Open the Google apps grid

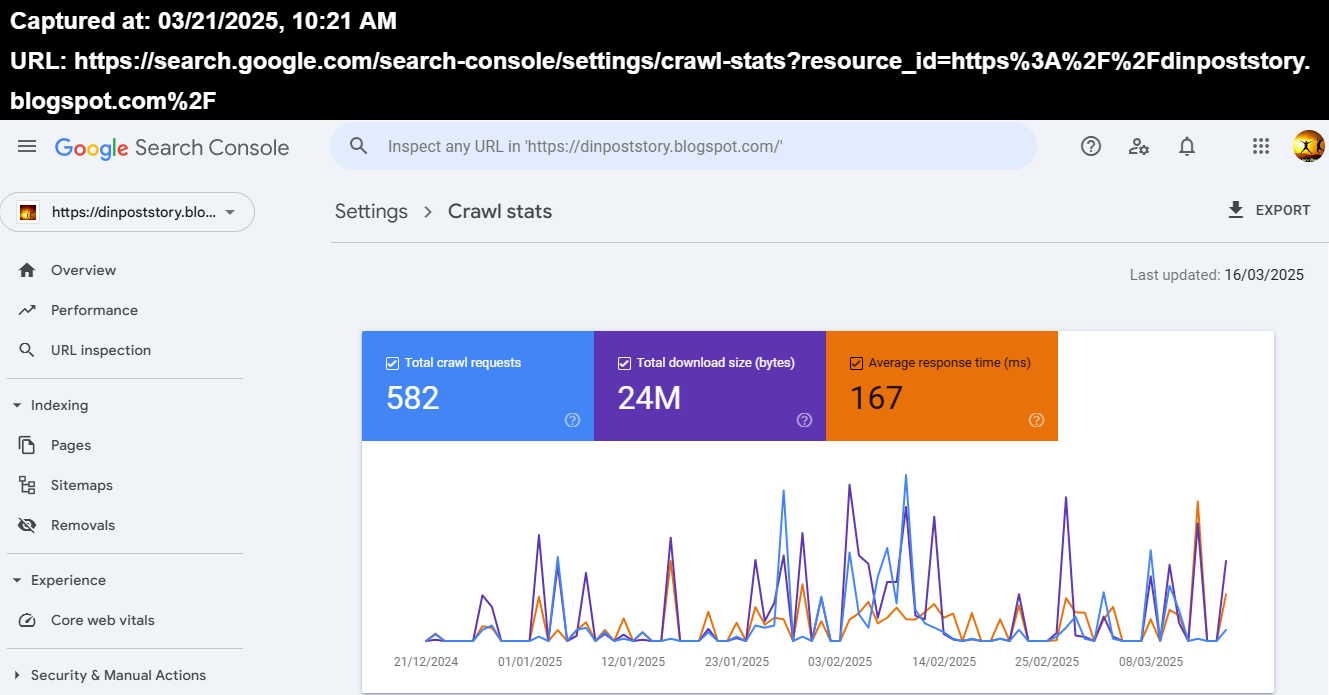pyautogui.click(x=1261, y=147)
